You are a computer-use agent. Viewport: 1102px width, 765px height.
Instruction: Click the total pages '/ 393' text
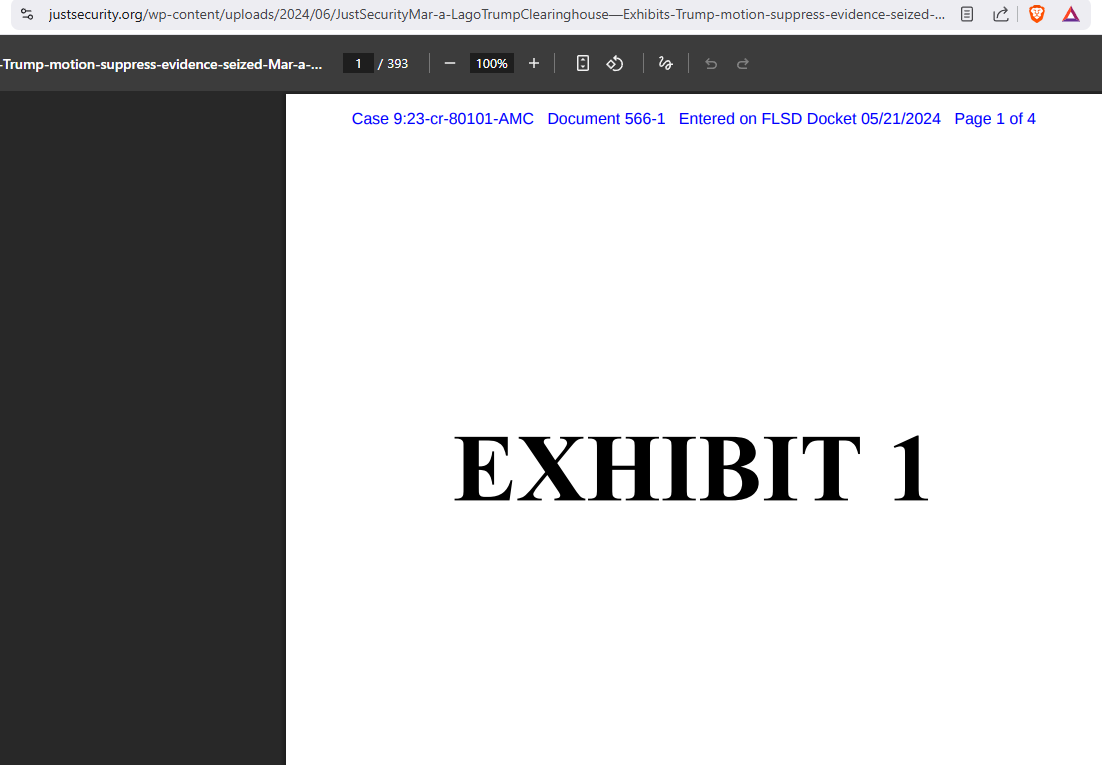pyautogui.click(x=393, y=64)
